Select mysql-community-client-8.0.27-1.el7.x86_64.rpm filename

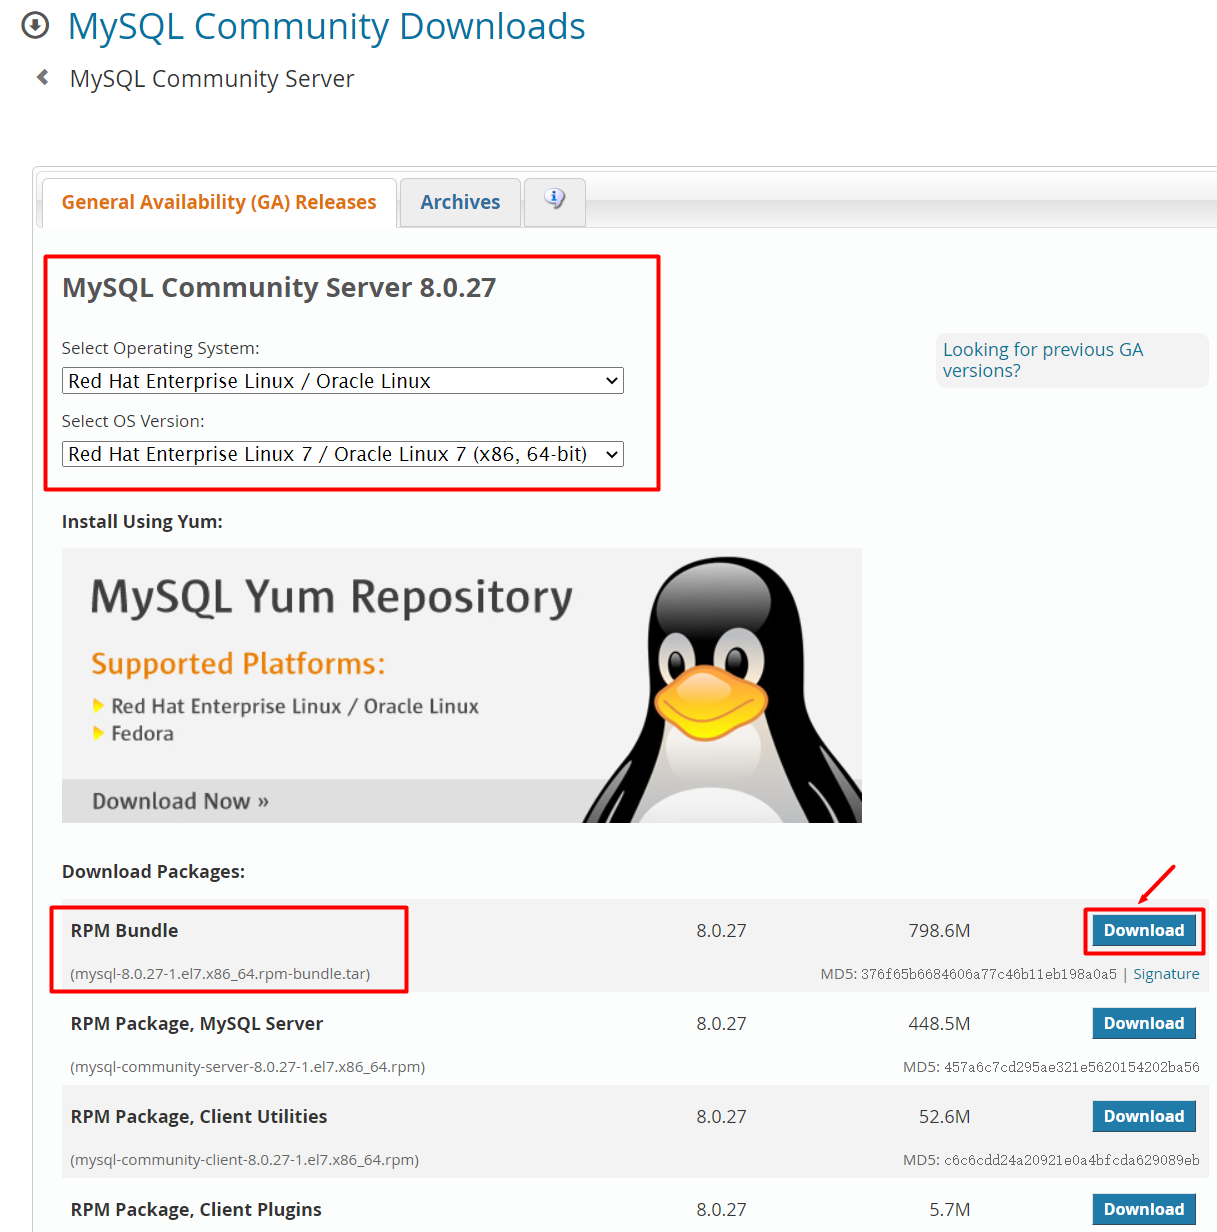[245, 1160]
